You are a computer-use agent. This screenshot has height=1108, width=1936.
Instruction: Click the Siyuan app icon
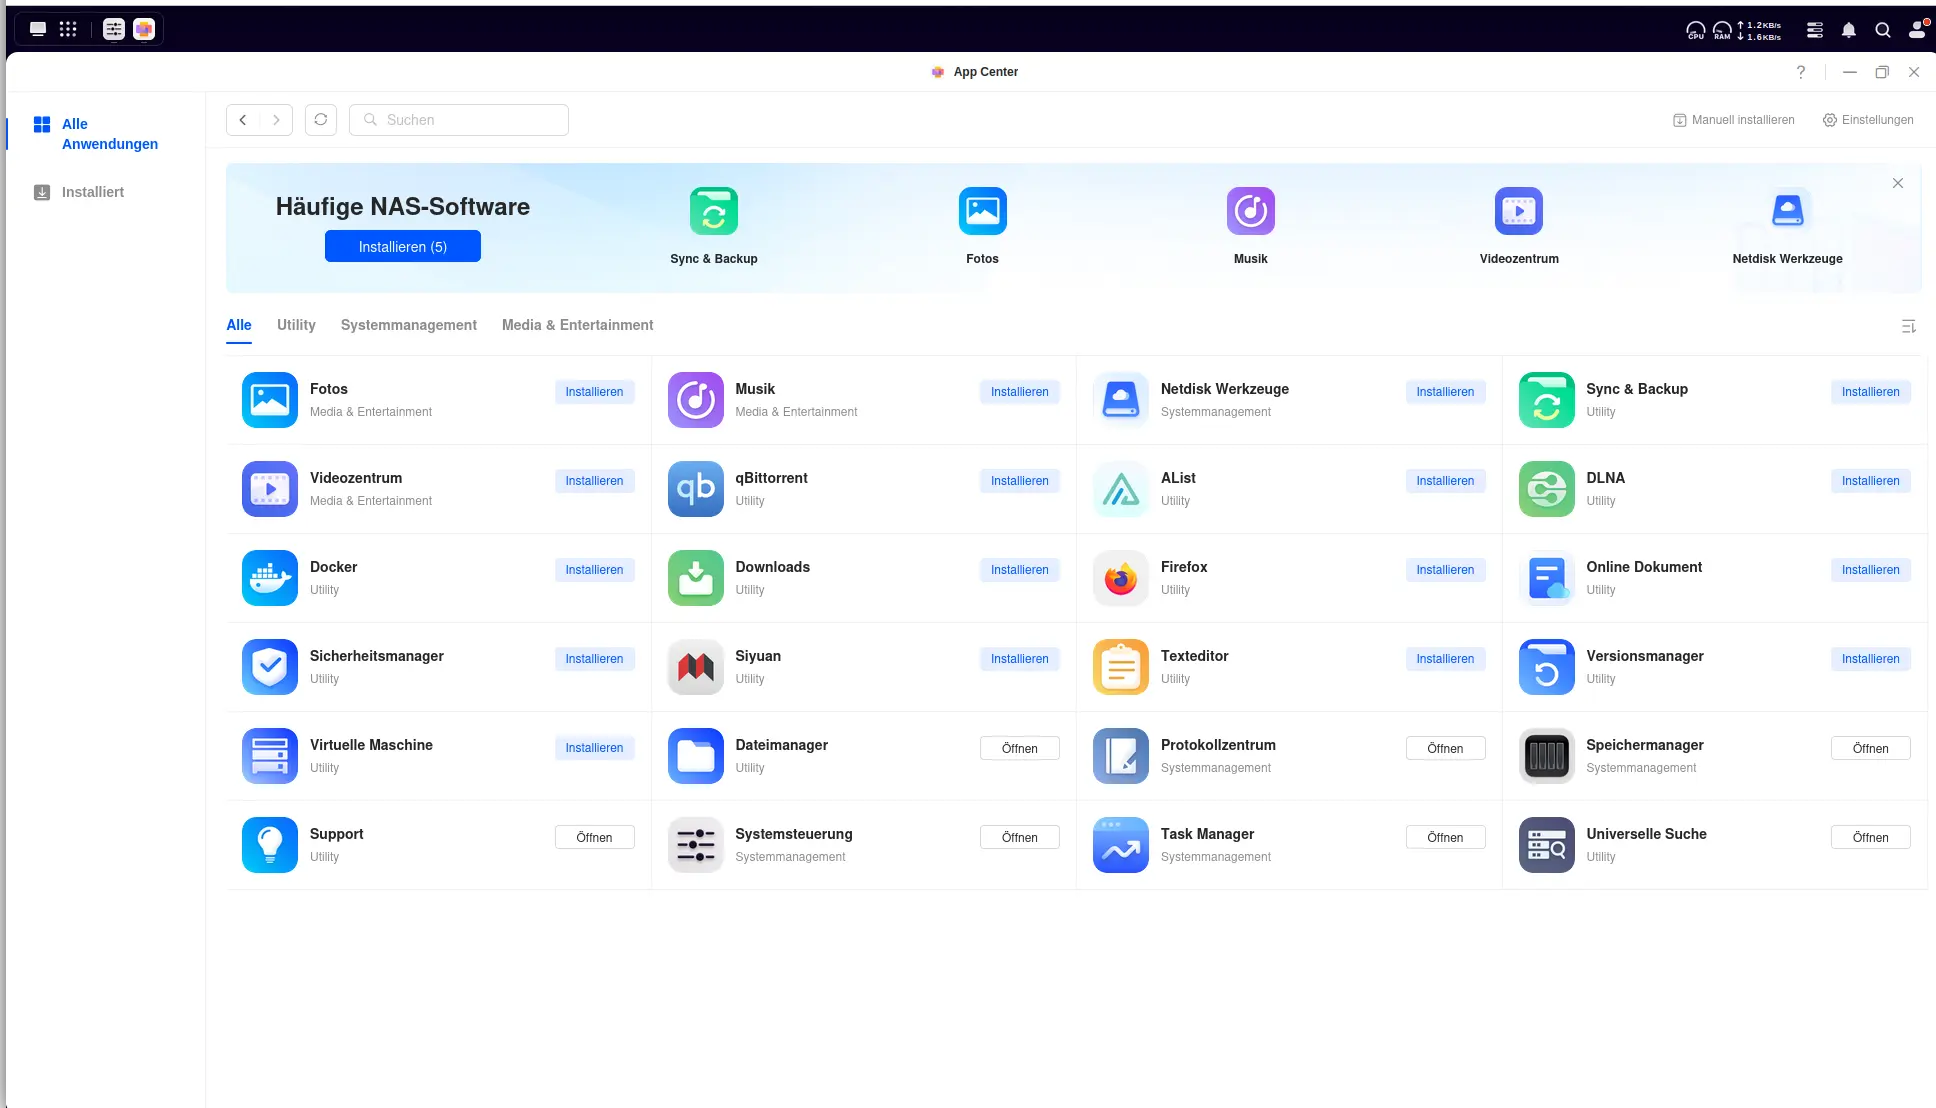pyautogui.click(x=695, y=667)
